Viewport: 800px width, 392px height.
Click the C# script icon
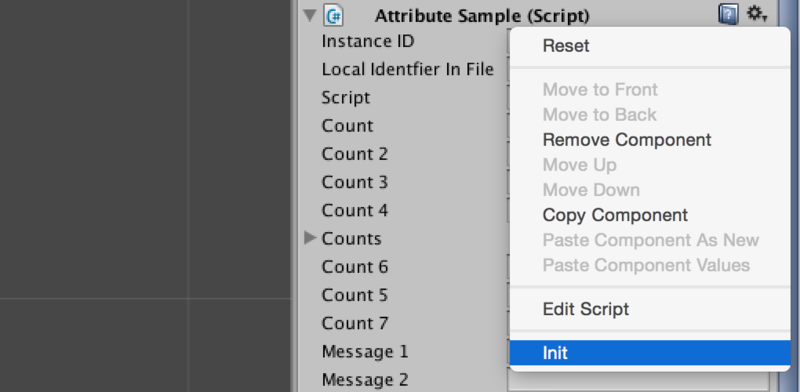[333, 15]
